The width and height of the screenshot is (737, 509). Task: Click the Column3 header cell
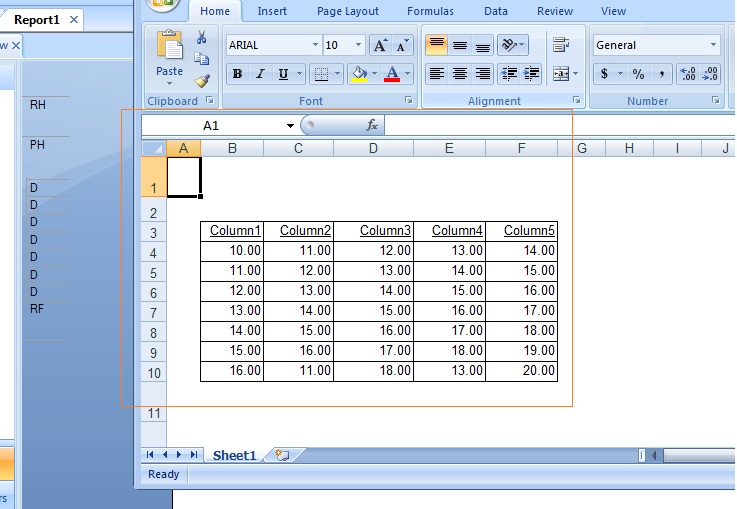coord(373,231)
